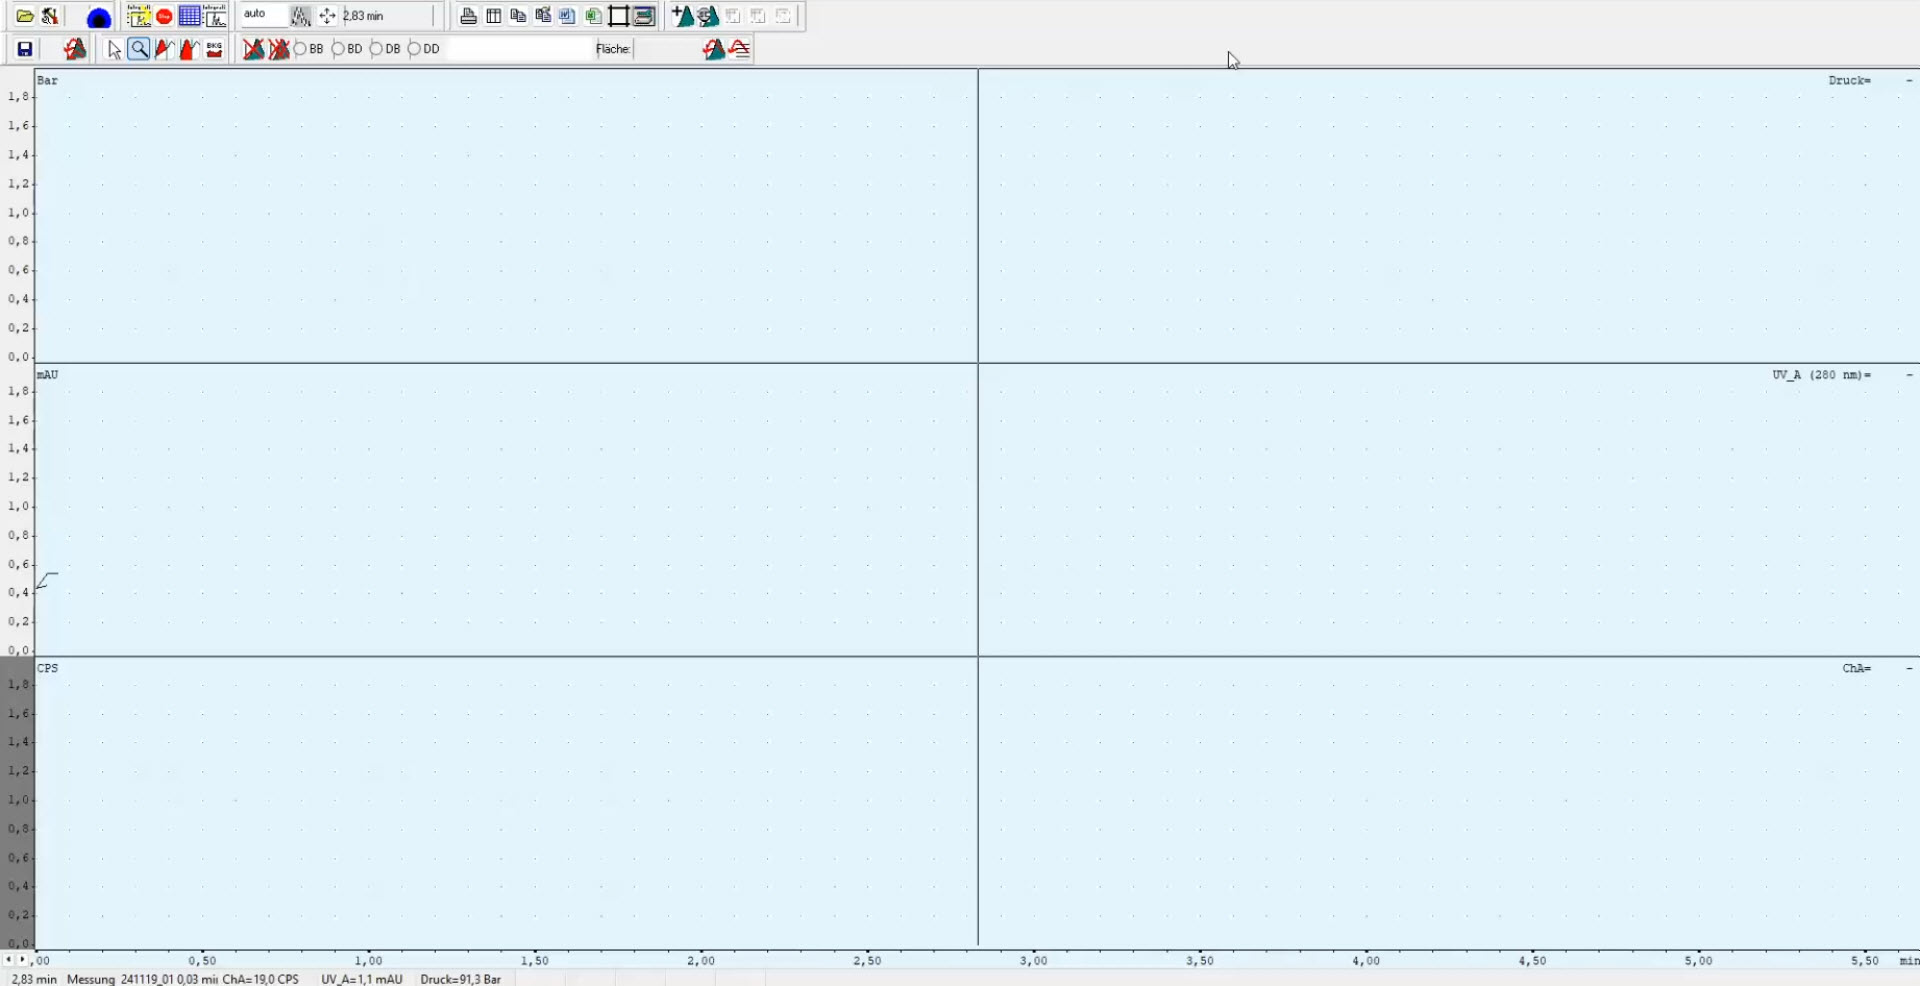This screenshot has height=986, width=1920.
Task: Click the first crossed-out peak delete icon
Action: click(x=253, y=49)
